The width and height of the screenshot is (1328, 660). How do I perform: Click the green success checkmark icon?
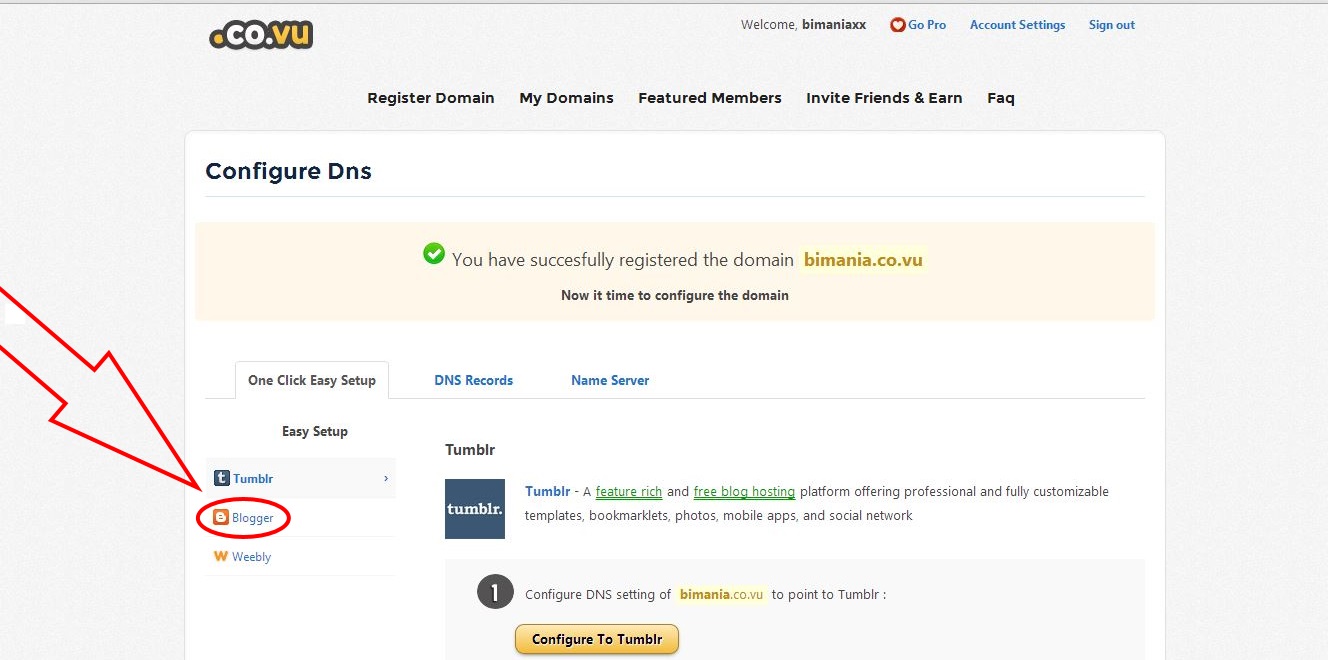pos(434,254)
